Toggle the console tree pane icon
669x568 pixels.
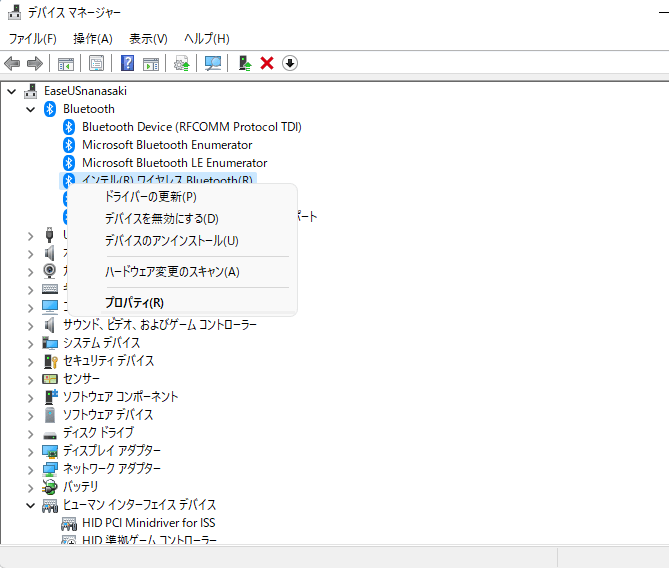[66, 64]
